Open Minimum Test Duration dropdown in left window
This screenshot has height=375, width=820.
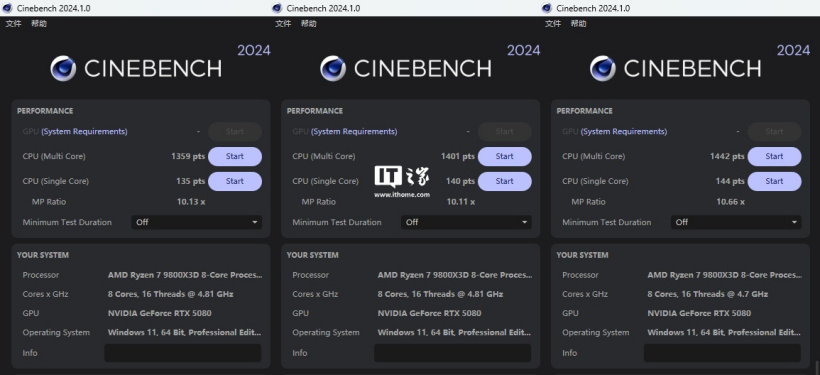point(197,222)
